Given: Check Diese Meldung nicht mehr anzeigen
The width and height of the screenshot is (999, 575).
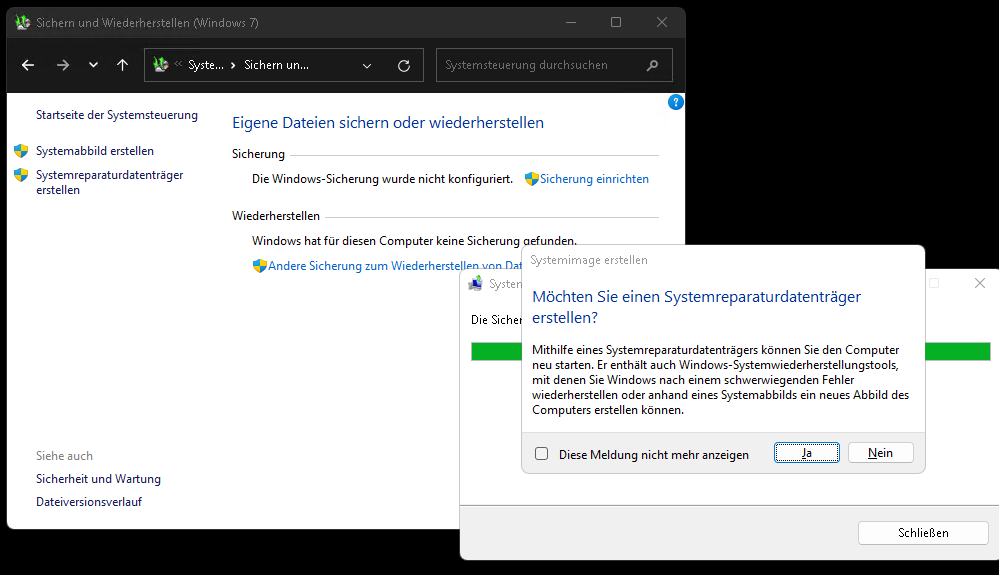Looking at the screenshot, I should (x=542, y=453).
